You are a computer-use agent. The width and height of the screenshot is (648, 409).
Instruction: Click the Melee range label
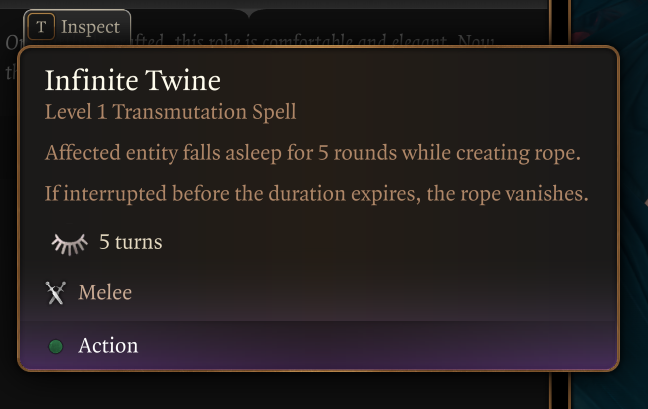click(x=105, y=293)
